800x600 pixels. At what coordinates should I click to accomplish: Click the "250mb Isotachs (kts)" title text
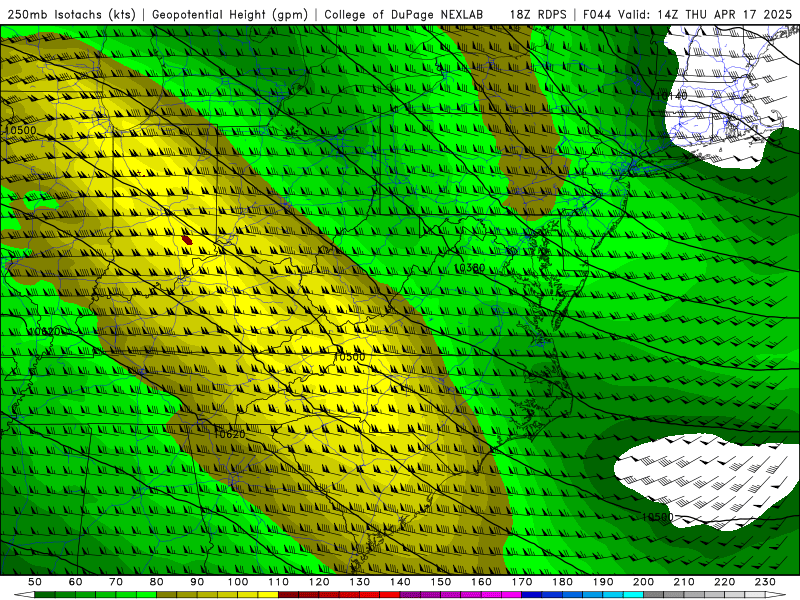71,14
